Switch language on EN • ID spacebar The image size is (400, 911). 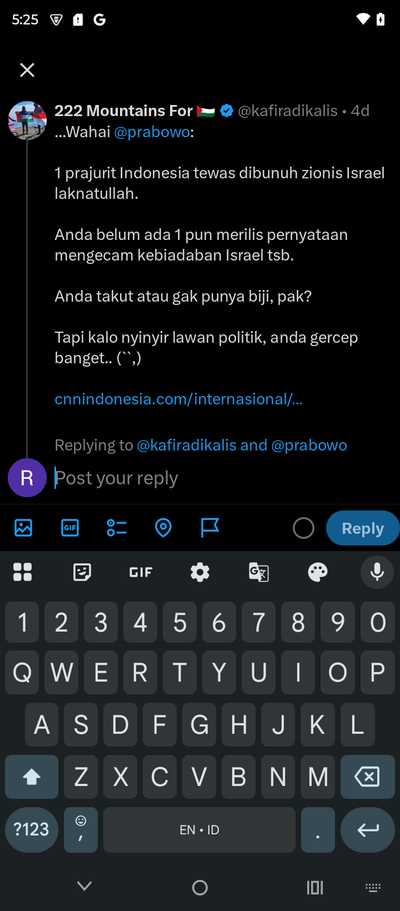[x=199, y=830]
